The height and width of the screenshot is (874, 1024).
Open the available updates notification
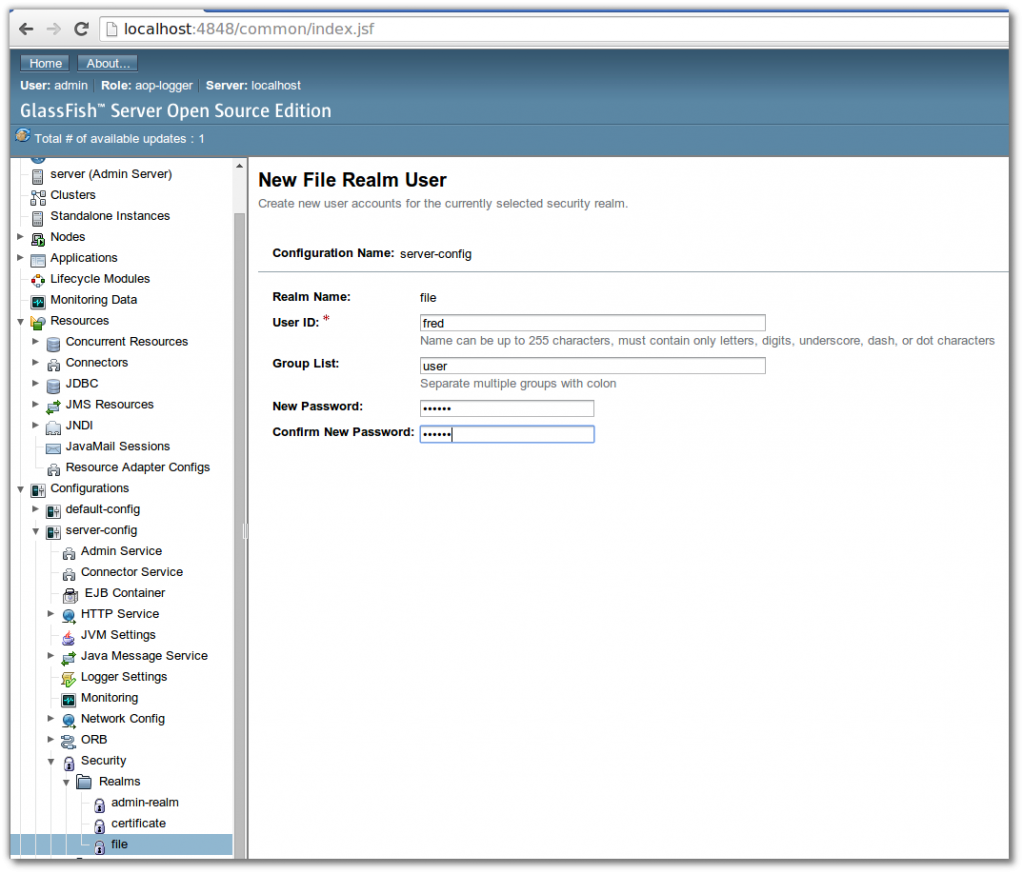[24, 138]
